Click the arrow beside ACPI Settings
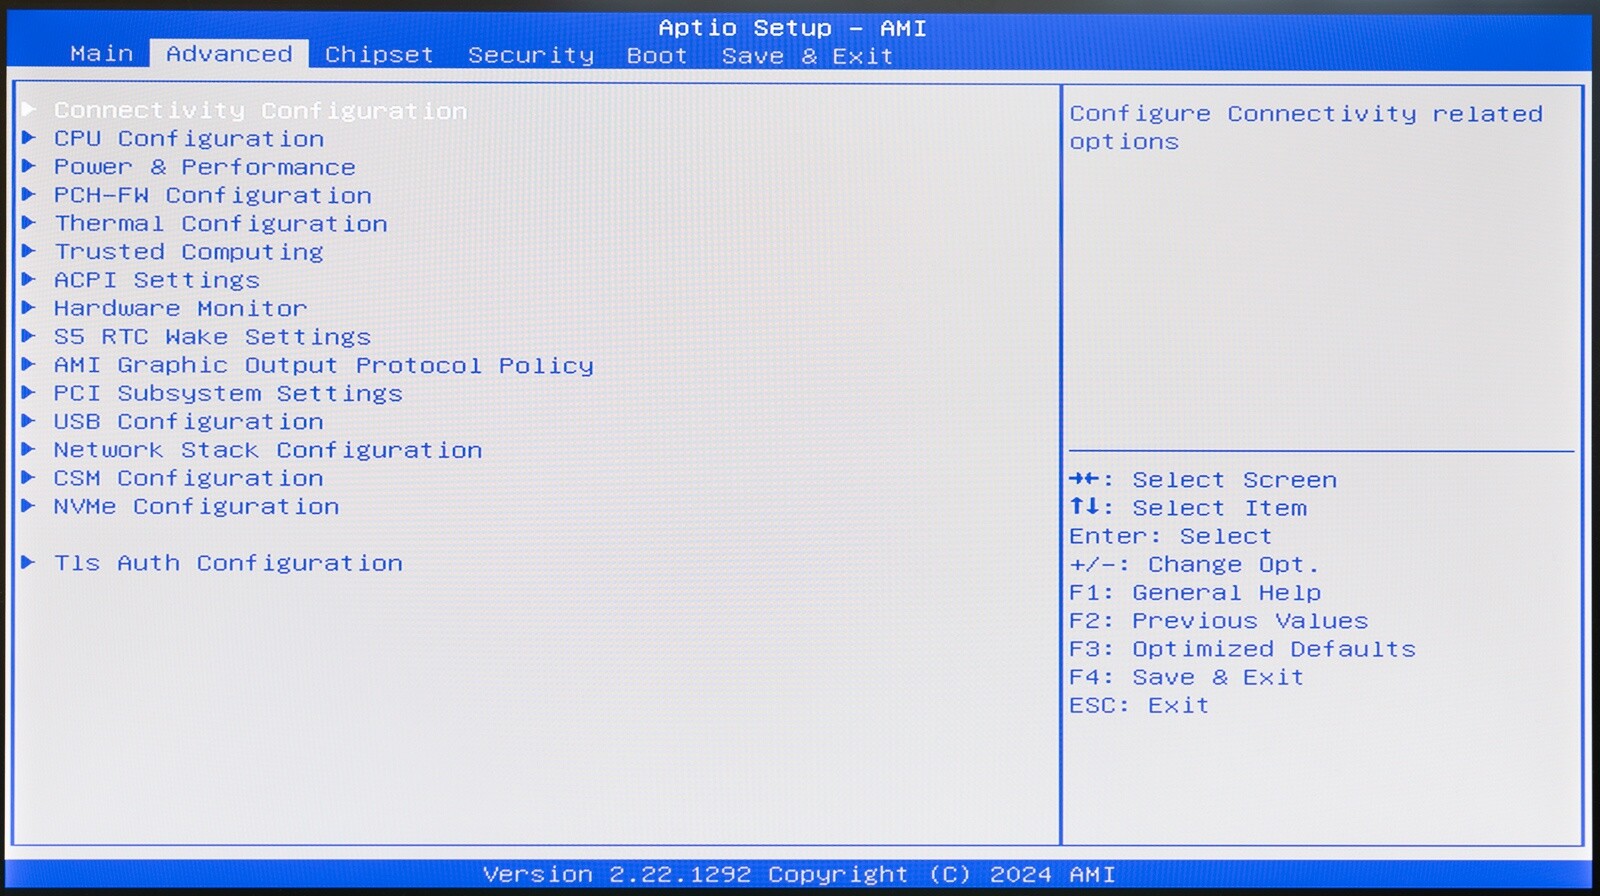The image size is (1600, 896). coord(29,279)
